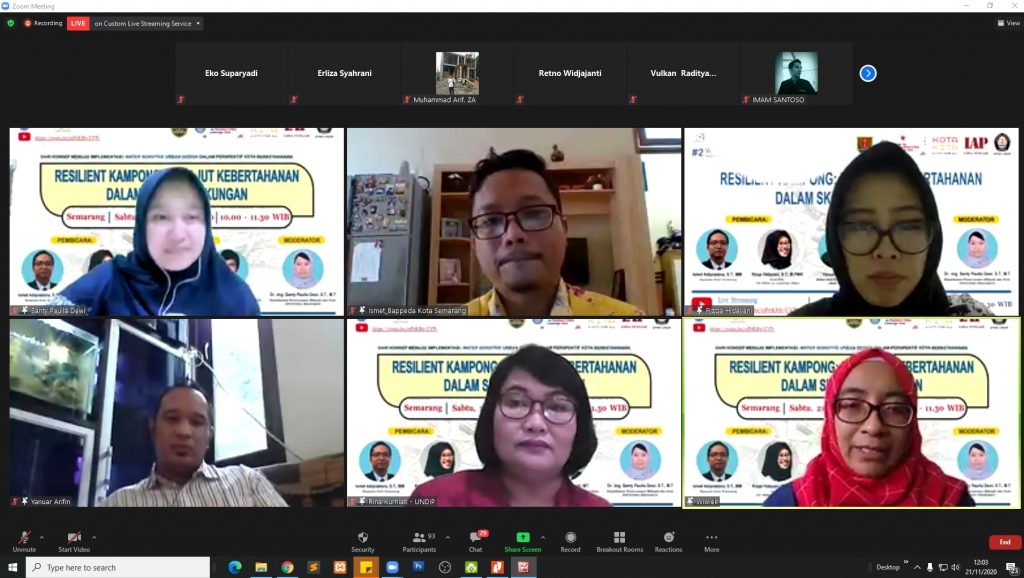Unmute the microphone
The image size is (1024, 578).
click(x=24, y=540)
